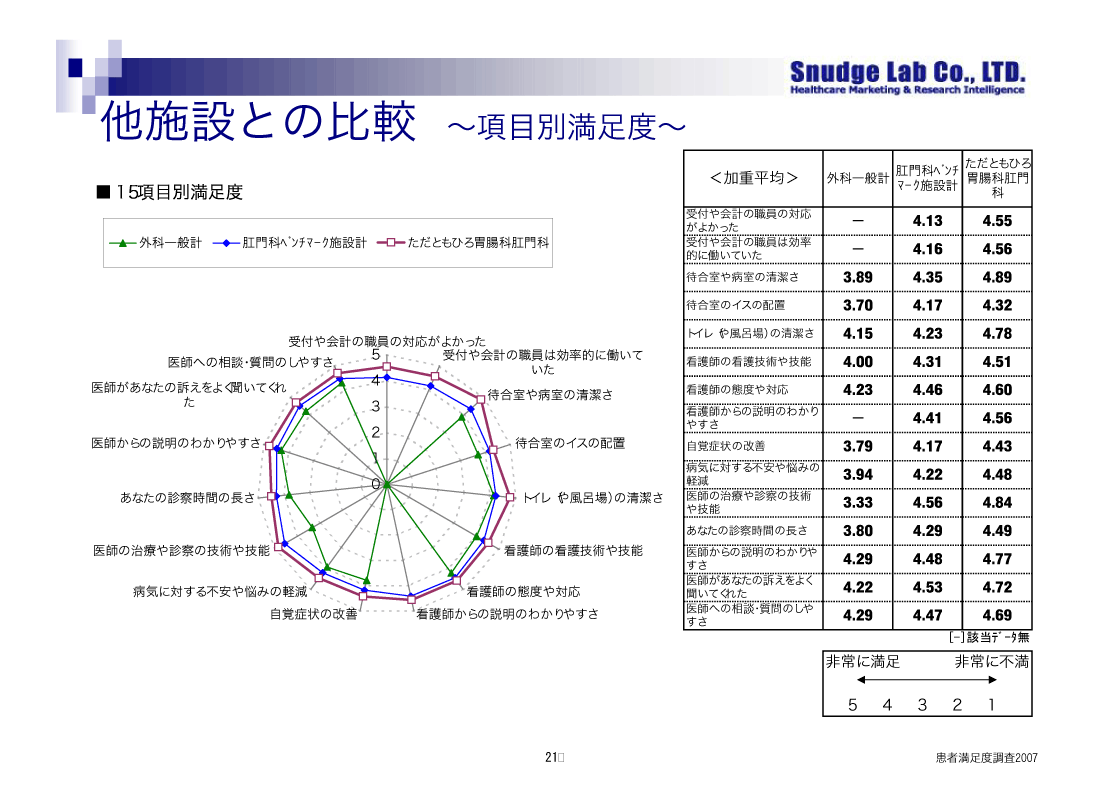Click the scale label 非常に不満
The image size is (1111, 785).
[x=992, y=662]
